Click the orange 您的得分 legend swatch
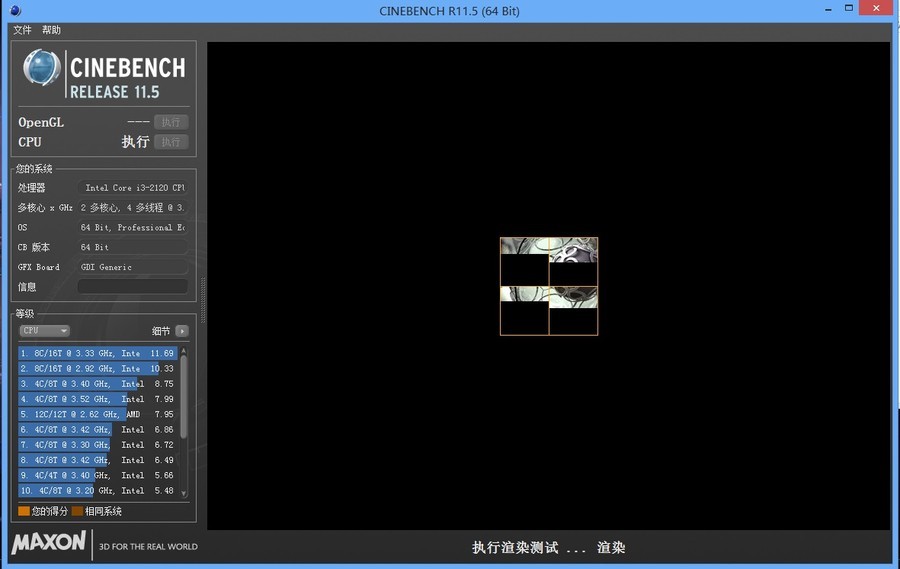The image size is (900, 569). click(24, 511)
